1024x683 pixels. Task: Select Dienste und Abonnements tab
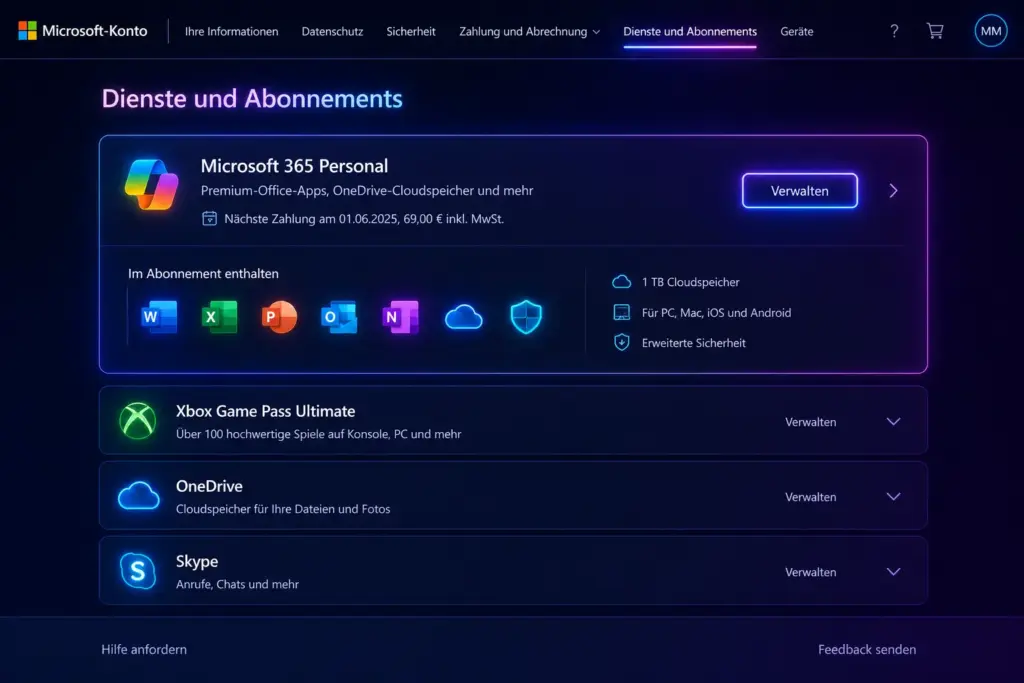[690, 31]
